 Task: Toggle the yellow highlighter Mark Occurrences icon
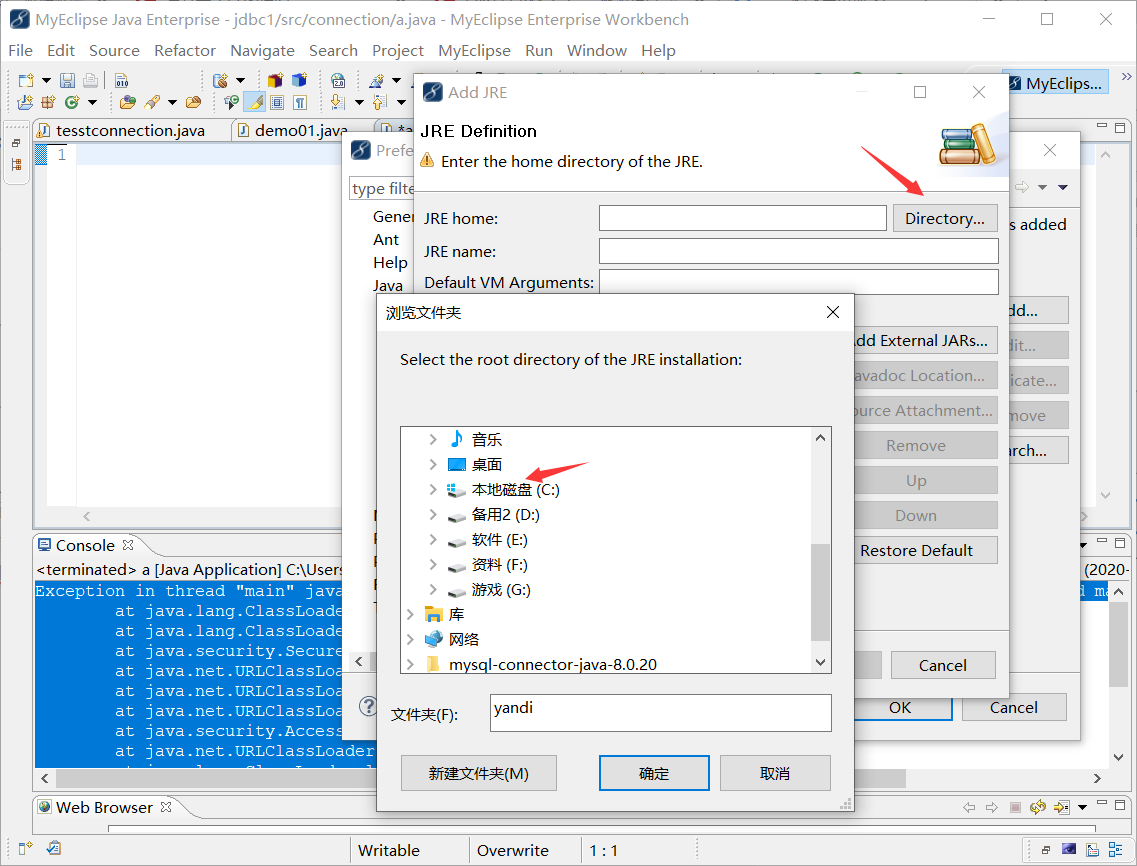(x=254, y=101)
